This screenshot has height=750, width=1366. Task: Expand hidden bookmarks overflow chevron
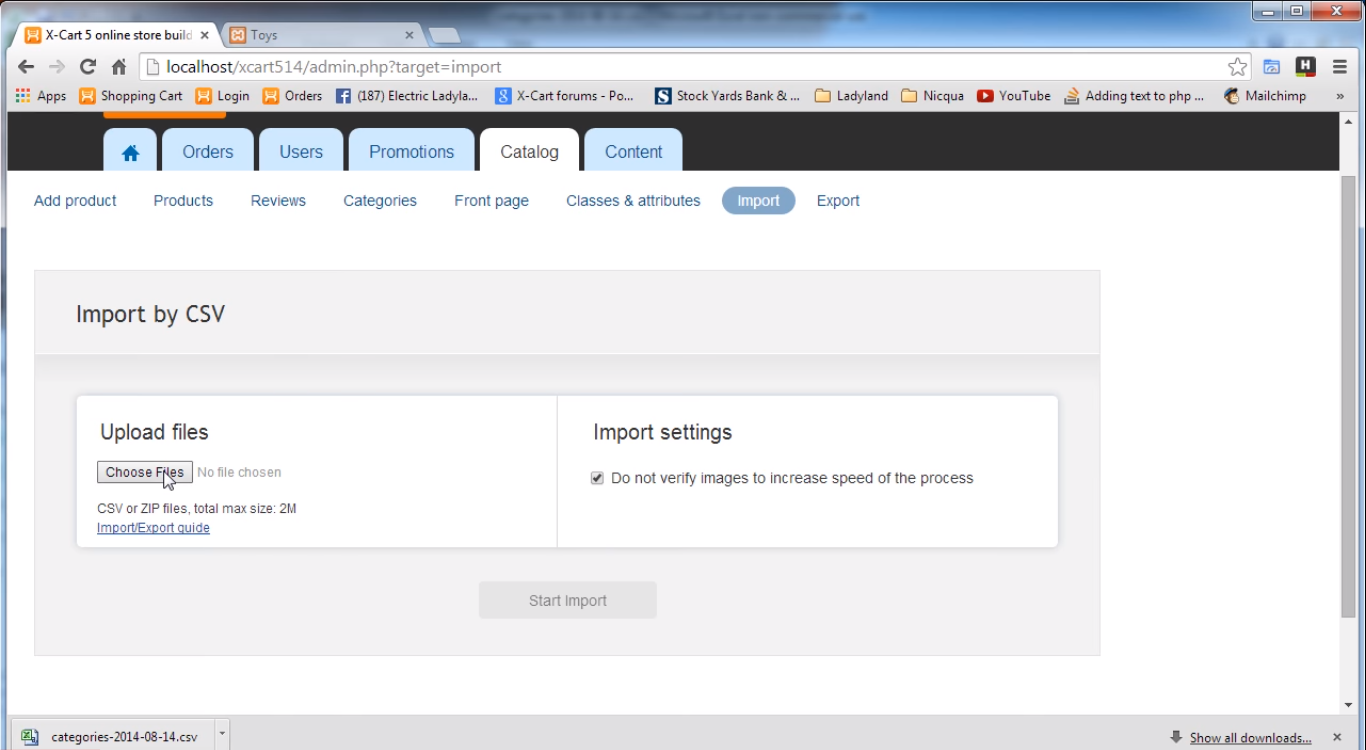coord(1340,96)
